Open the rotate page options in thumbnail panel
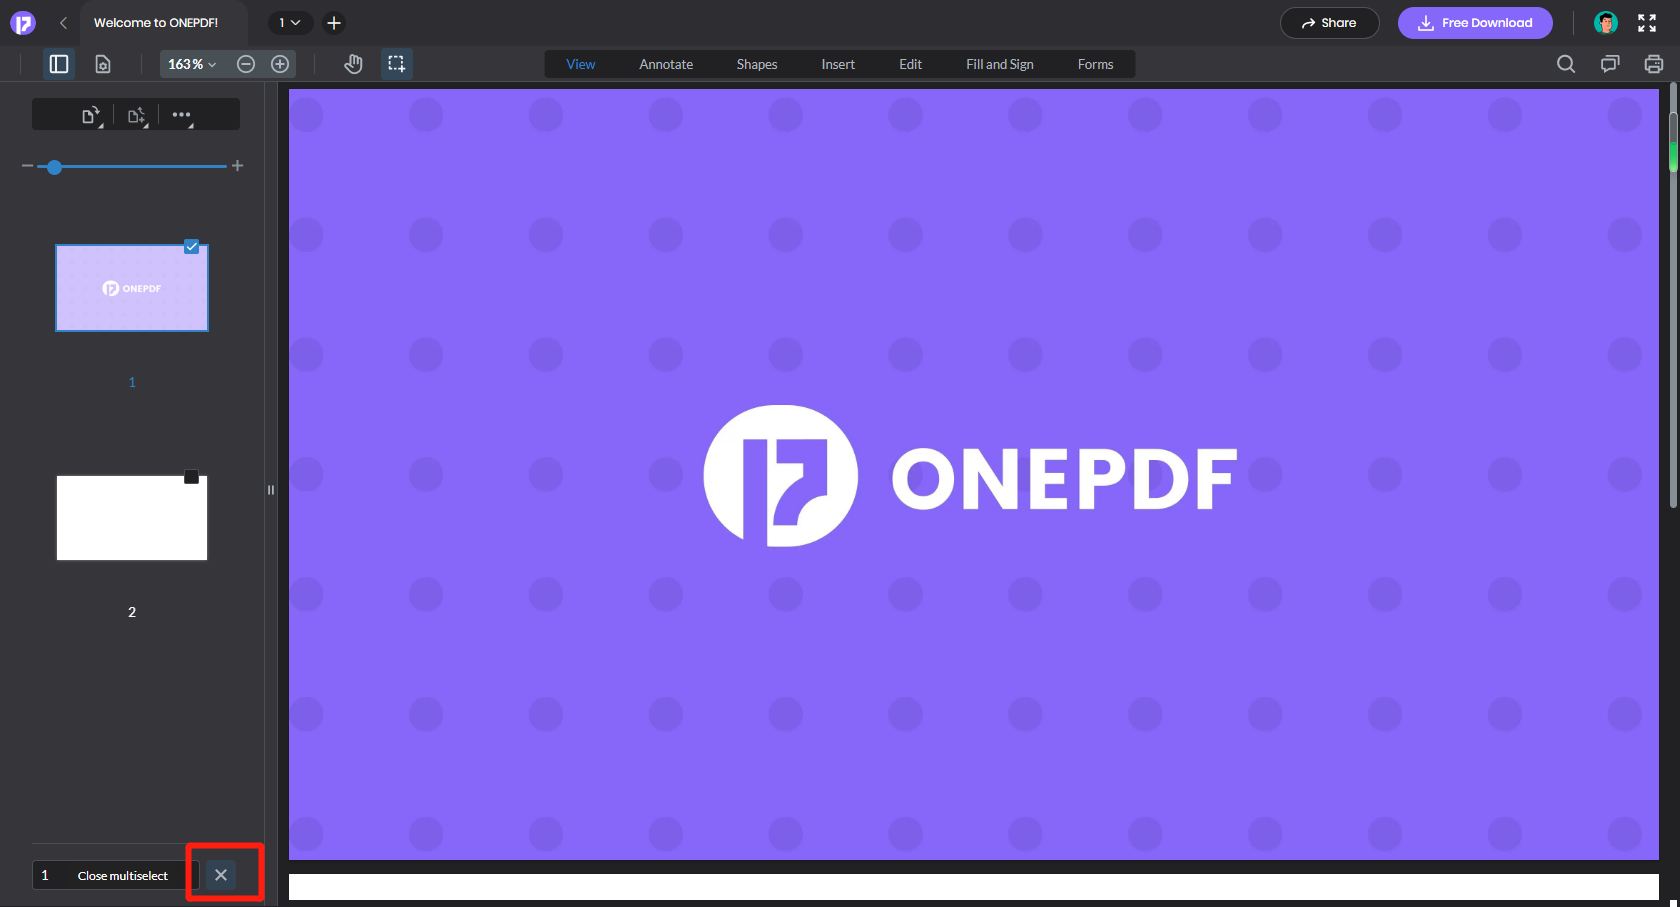Screen dimensions: 1680x907 click(92, 116)
